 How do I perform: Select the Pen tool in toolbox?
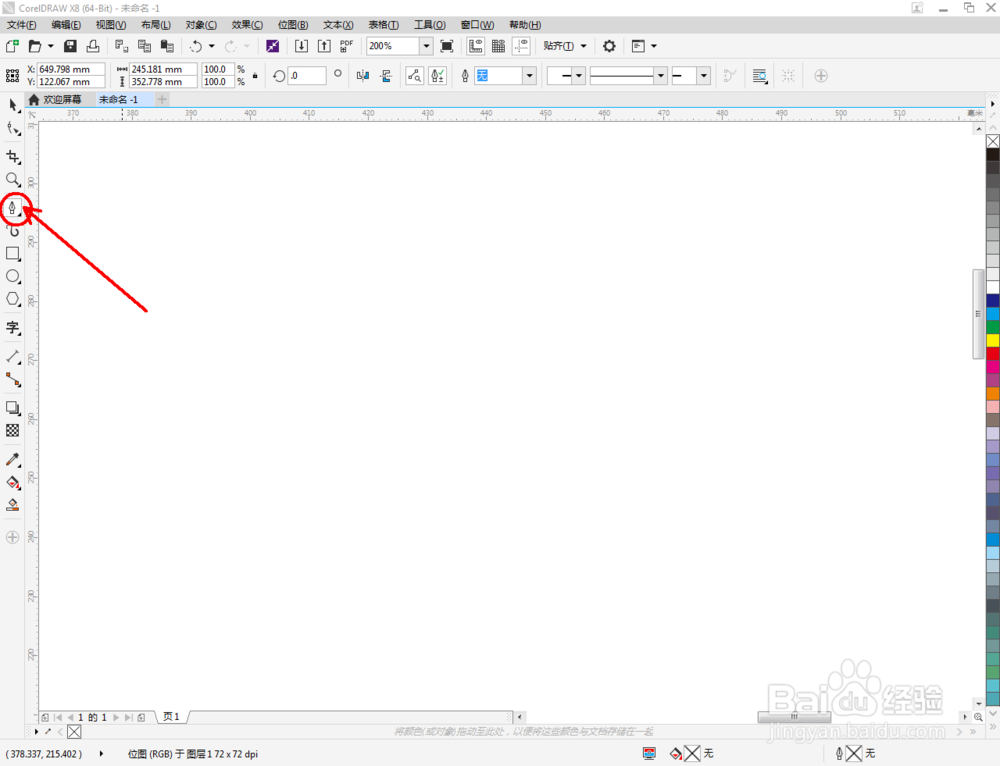(x=13, y=208)
